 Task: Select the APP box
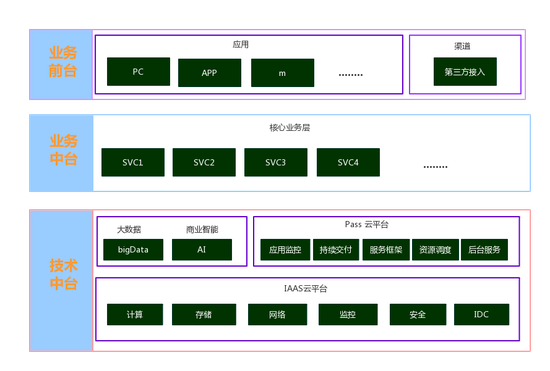[209, 73]
